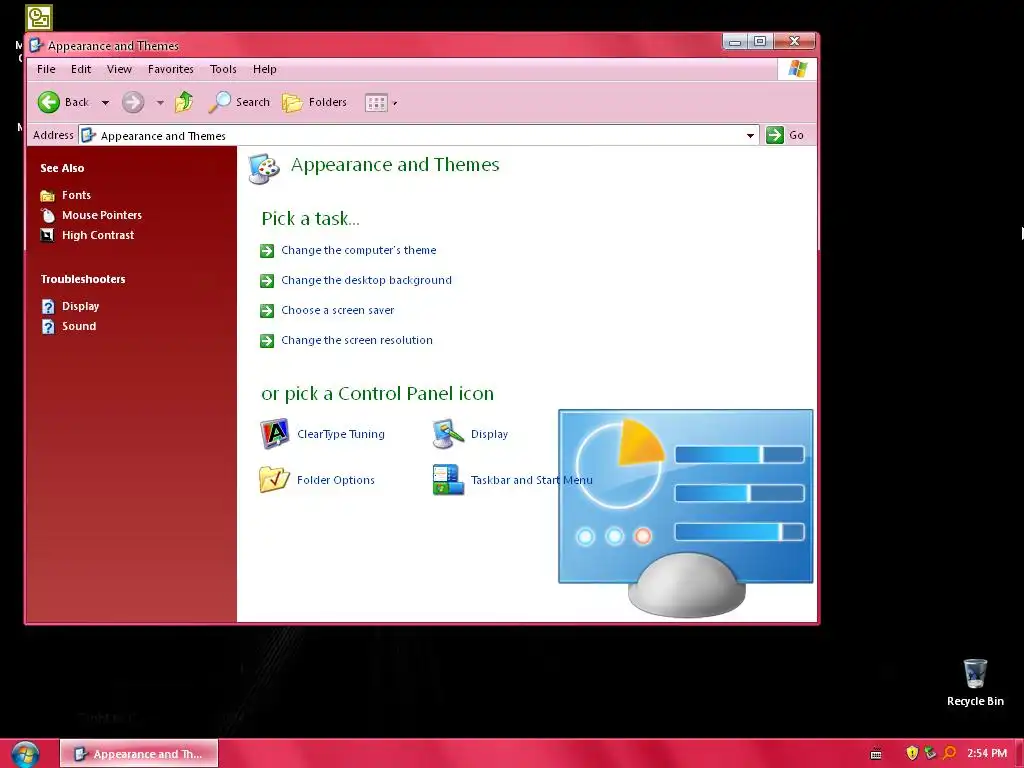
Task: Click the address bar Appearance and Themes icon
Action: click(88, 135)
